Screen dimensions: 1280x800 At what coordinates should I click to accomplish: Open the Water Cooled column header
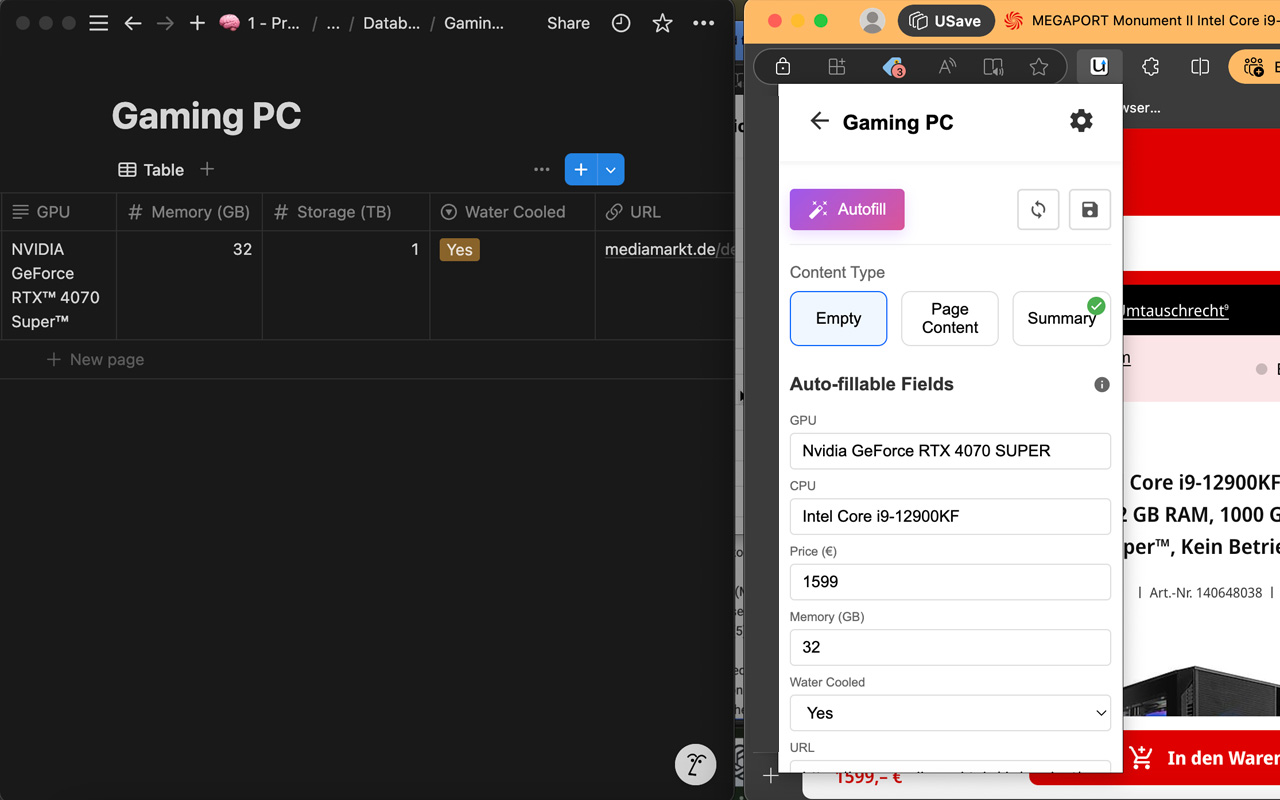tap(513, 212)
